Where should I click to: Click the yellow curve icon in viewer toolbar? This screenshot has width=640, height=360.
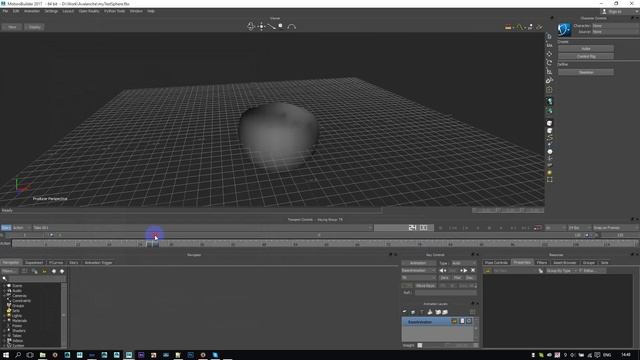pyautogui.click(x=520, y=27)
